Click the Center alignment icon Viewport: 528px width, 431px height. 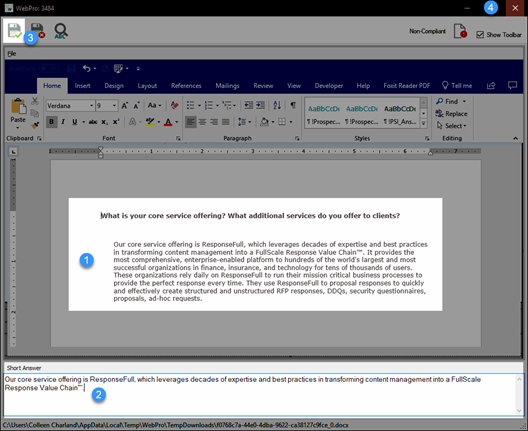pyautogui.click(x=202, y=122)
